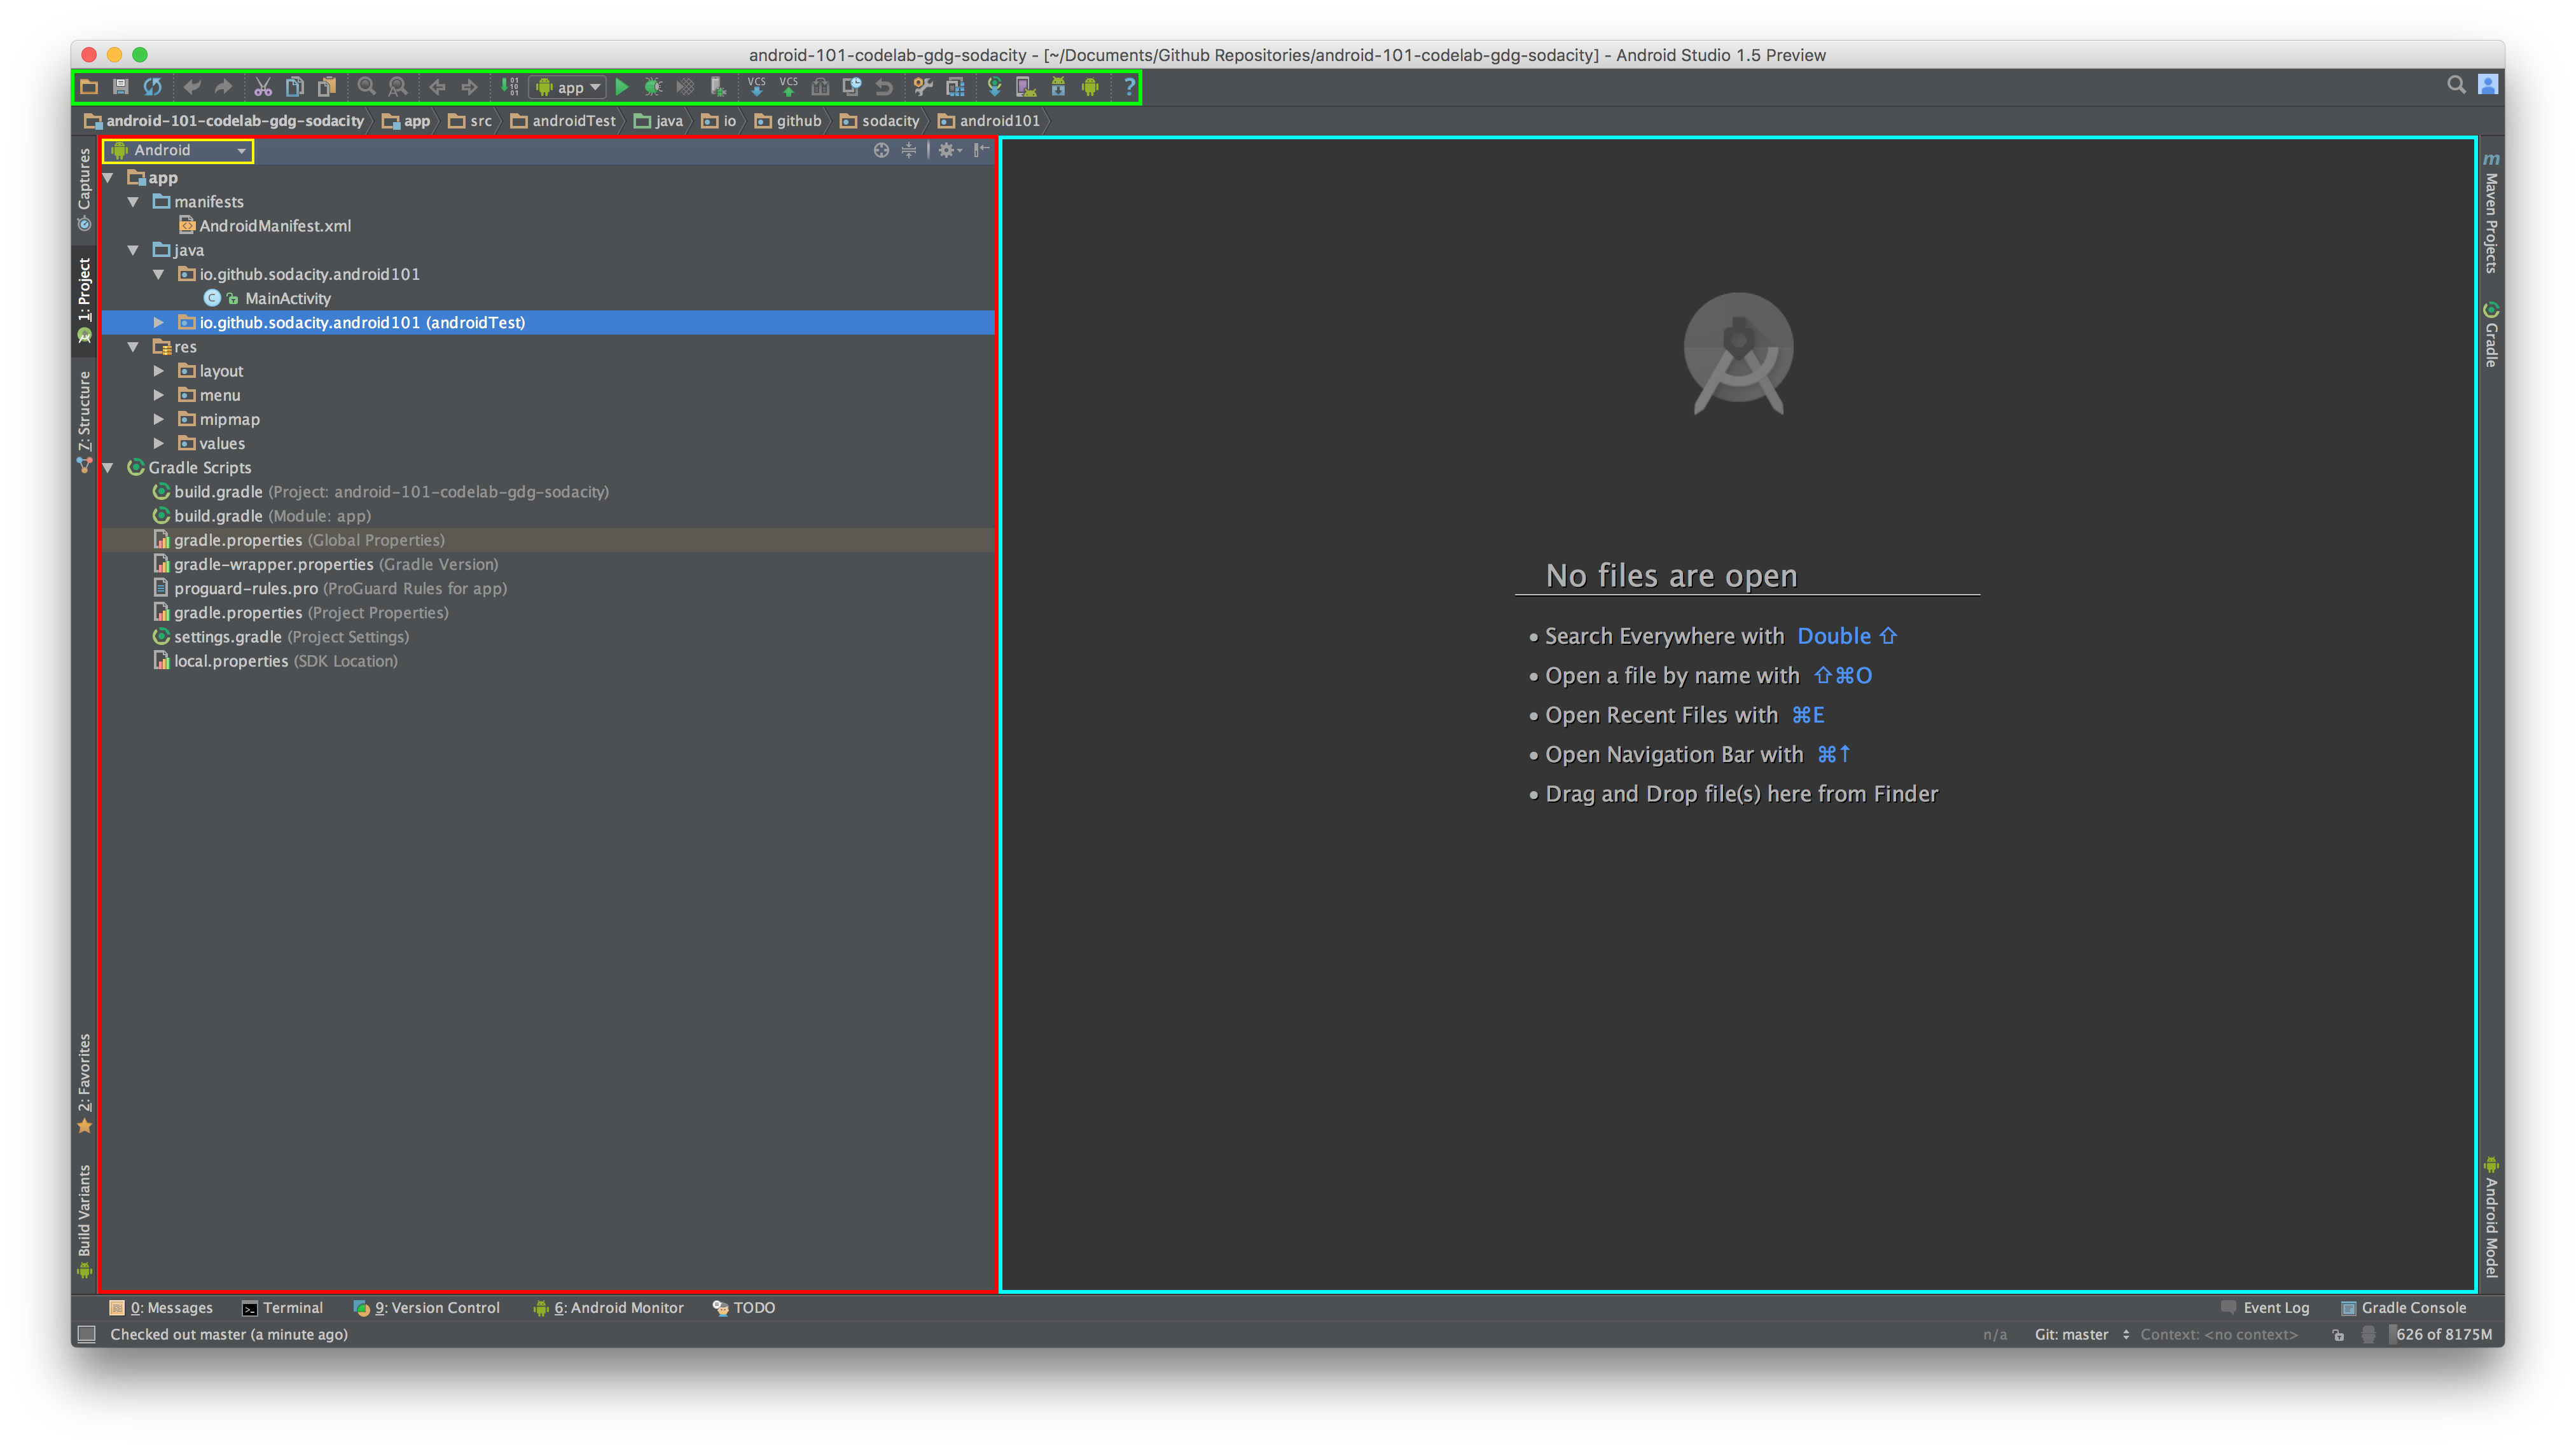Click the VCS Commit Changes icon
Image resolution: width=2576 pixels, height=1449 pixels.
click(x=789, y=87)
